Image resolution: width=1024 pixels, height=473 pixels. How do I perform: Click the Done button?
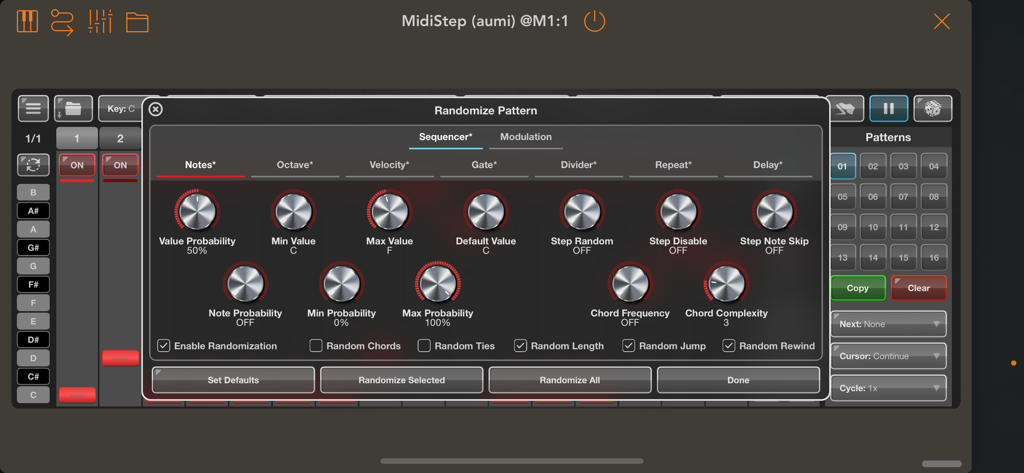[738, 380]
